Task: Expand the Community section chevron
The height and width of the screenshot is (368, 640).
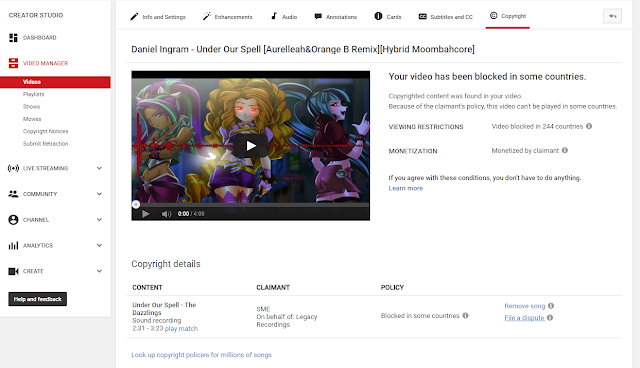Action: point(99,194)
